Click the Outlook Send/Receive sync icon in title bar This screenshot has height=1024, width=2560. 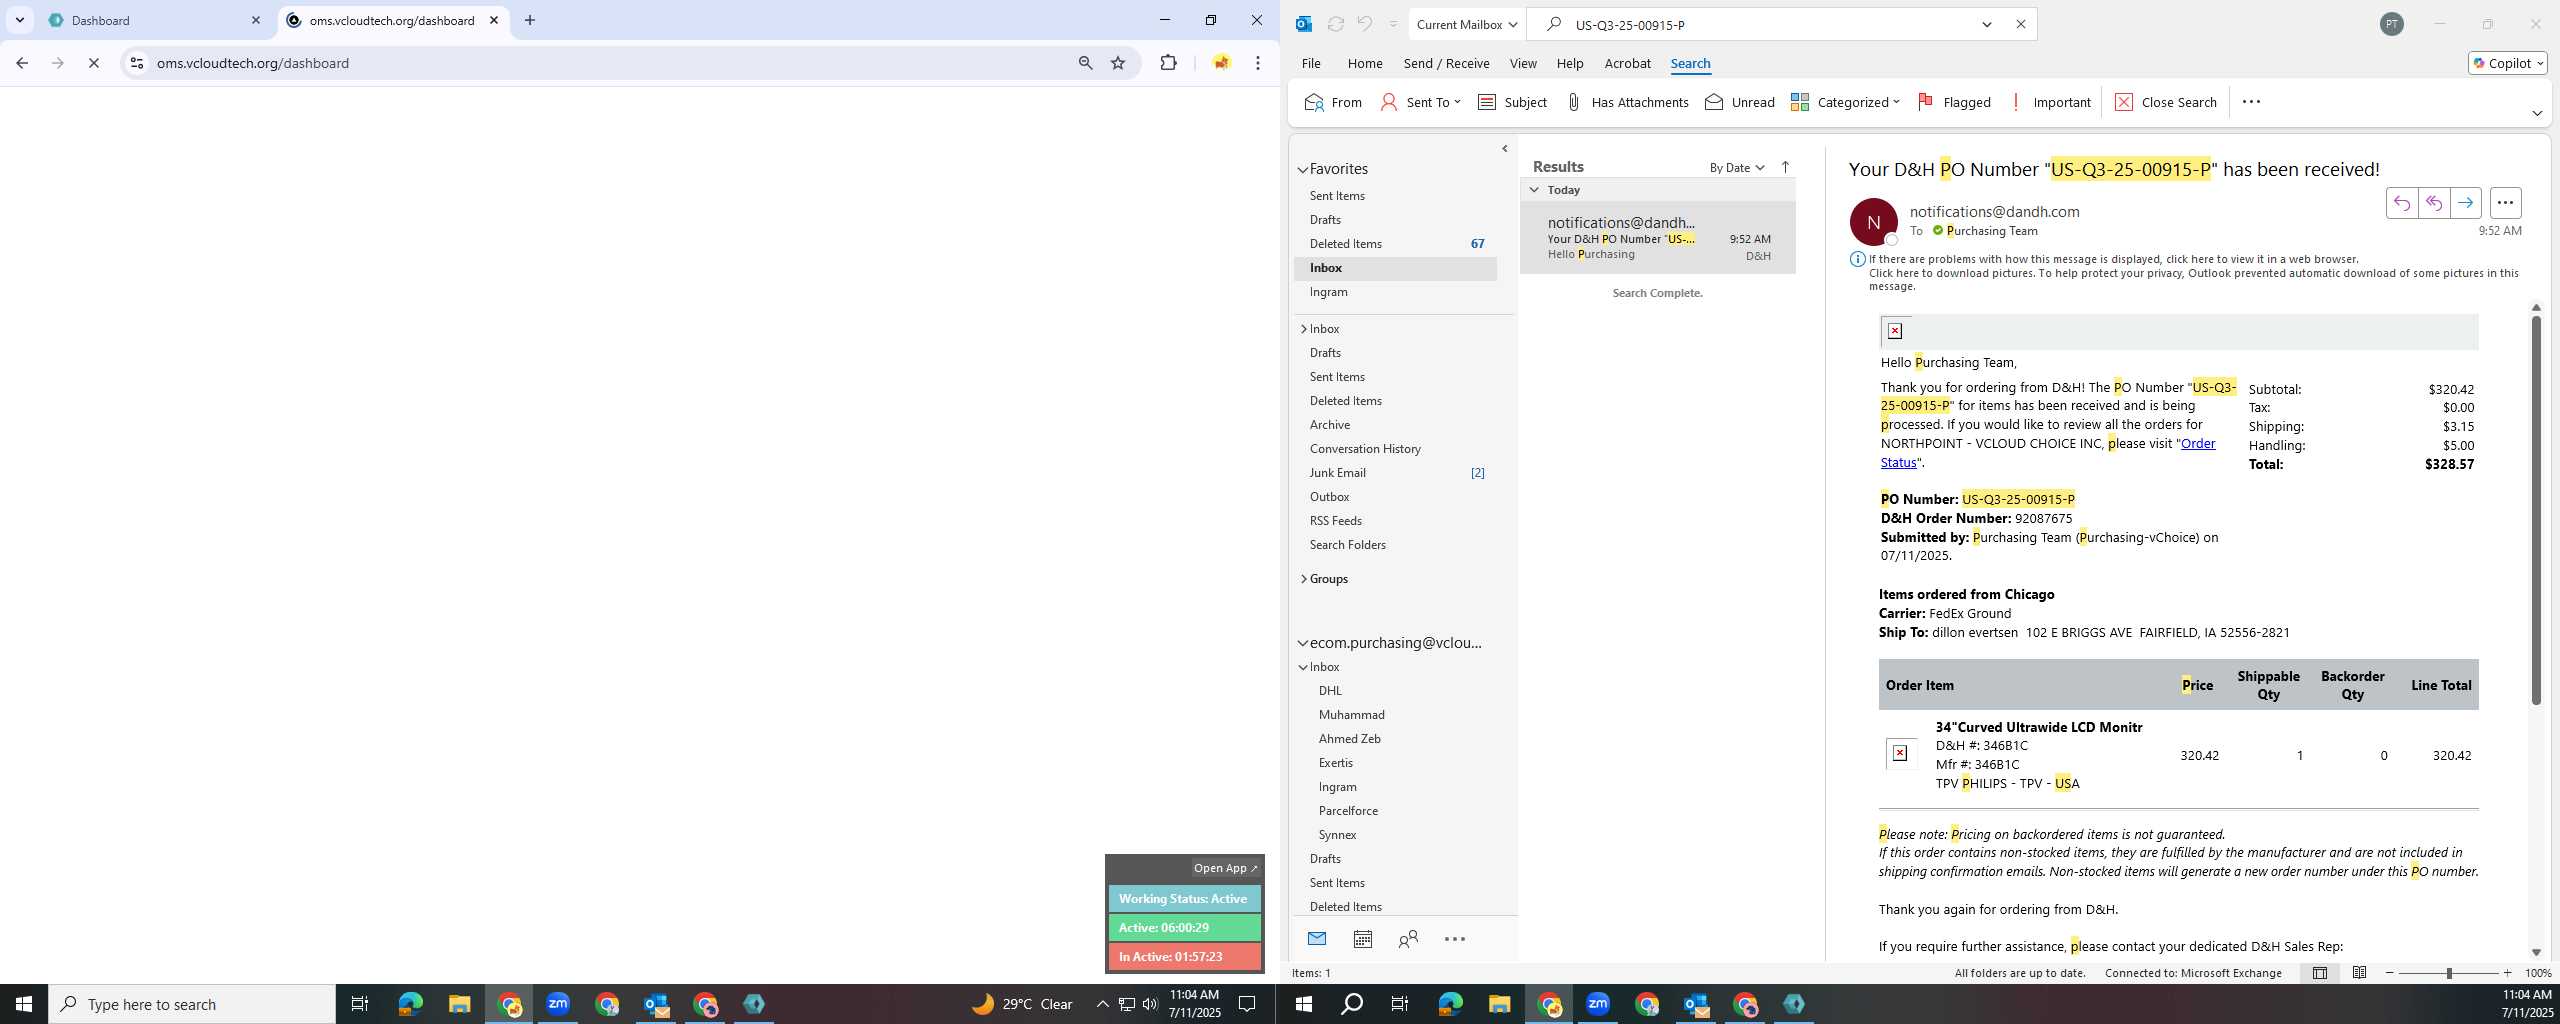[x=1335, y=24]
